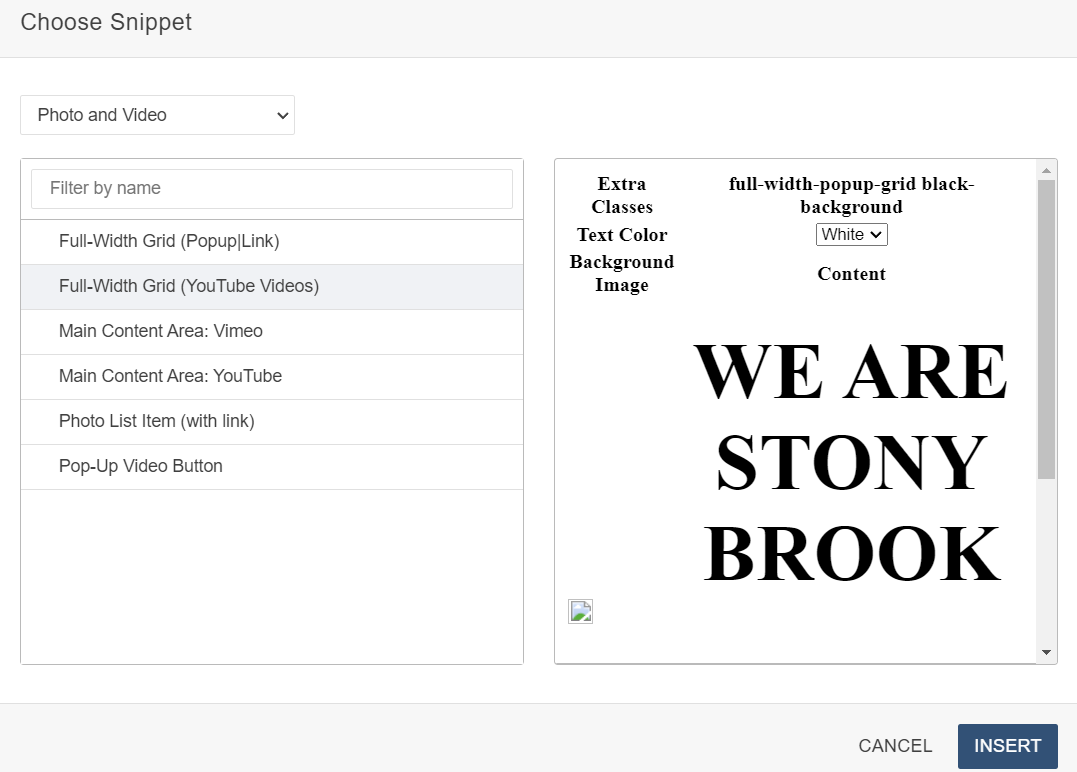Open the Photo and Video category dropdown
The image size is (1077, 772).
tap(157, 115)
